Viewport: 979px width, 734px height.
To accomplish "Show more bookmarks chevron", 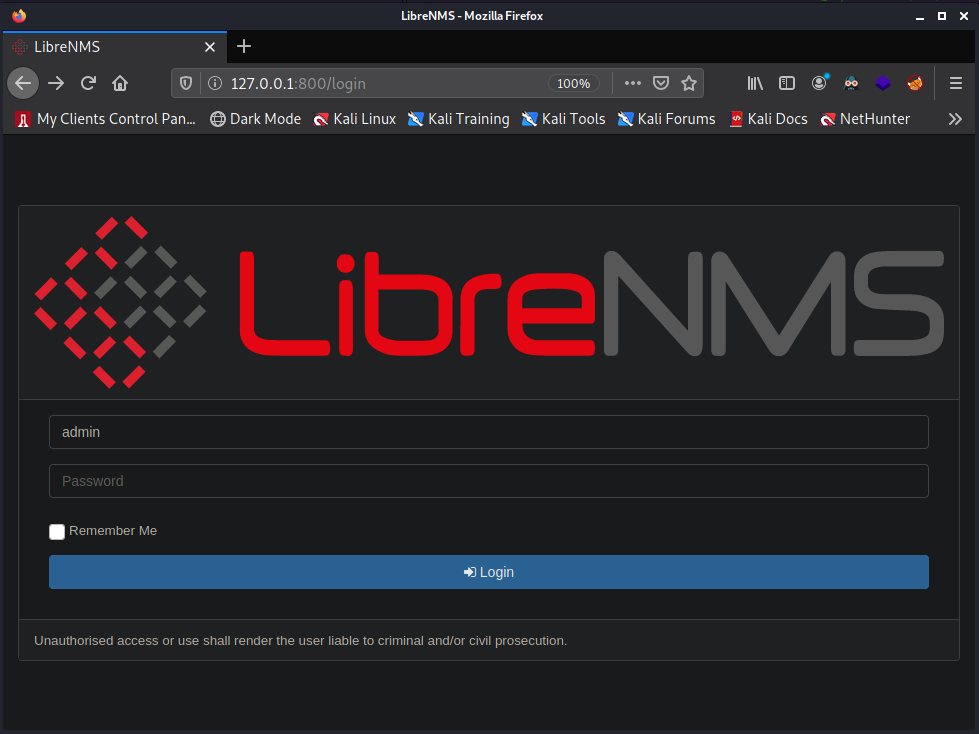I will tap(955, 119).
